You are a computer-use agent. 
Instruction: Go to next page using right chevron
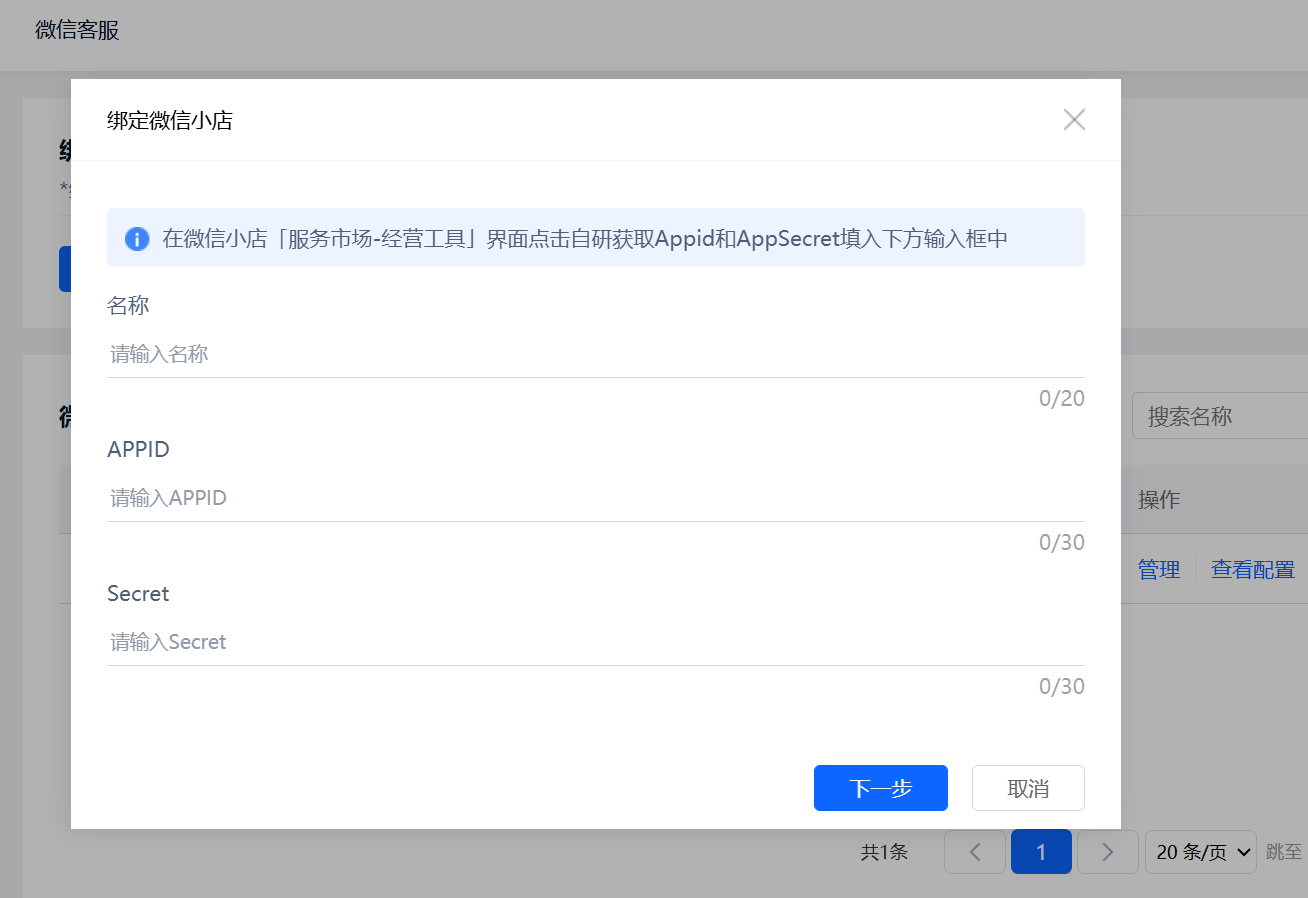point(1107,852)
